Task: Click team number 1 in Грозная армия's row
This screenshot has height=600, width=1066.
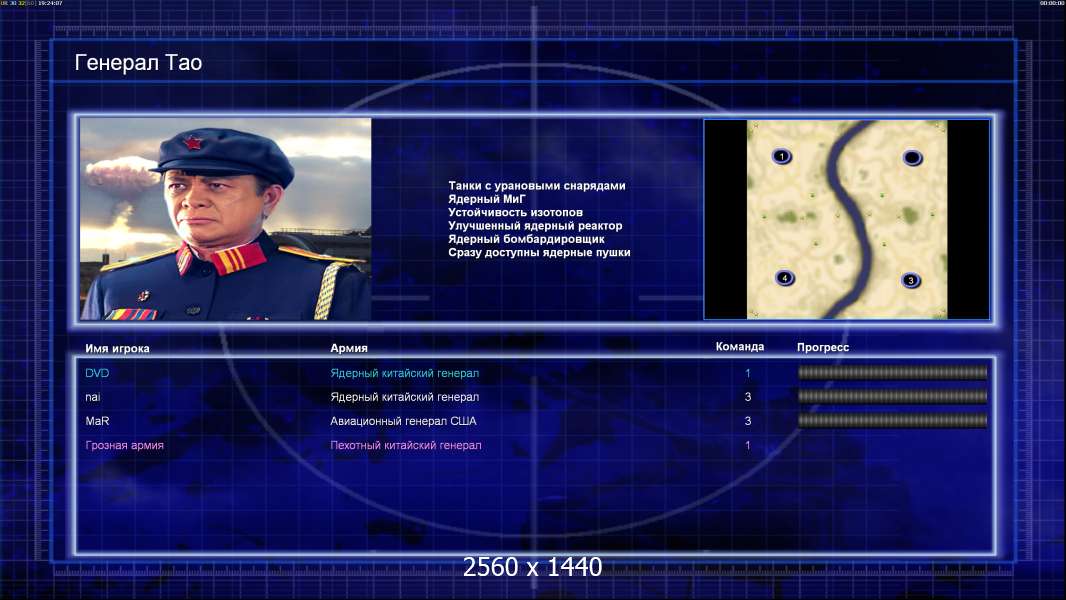Action: click(x=748, y=446)
